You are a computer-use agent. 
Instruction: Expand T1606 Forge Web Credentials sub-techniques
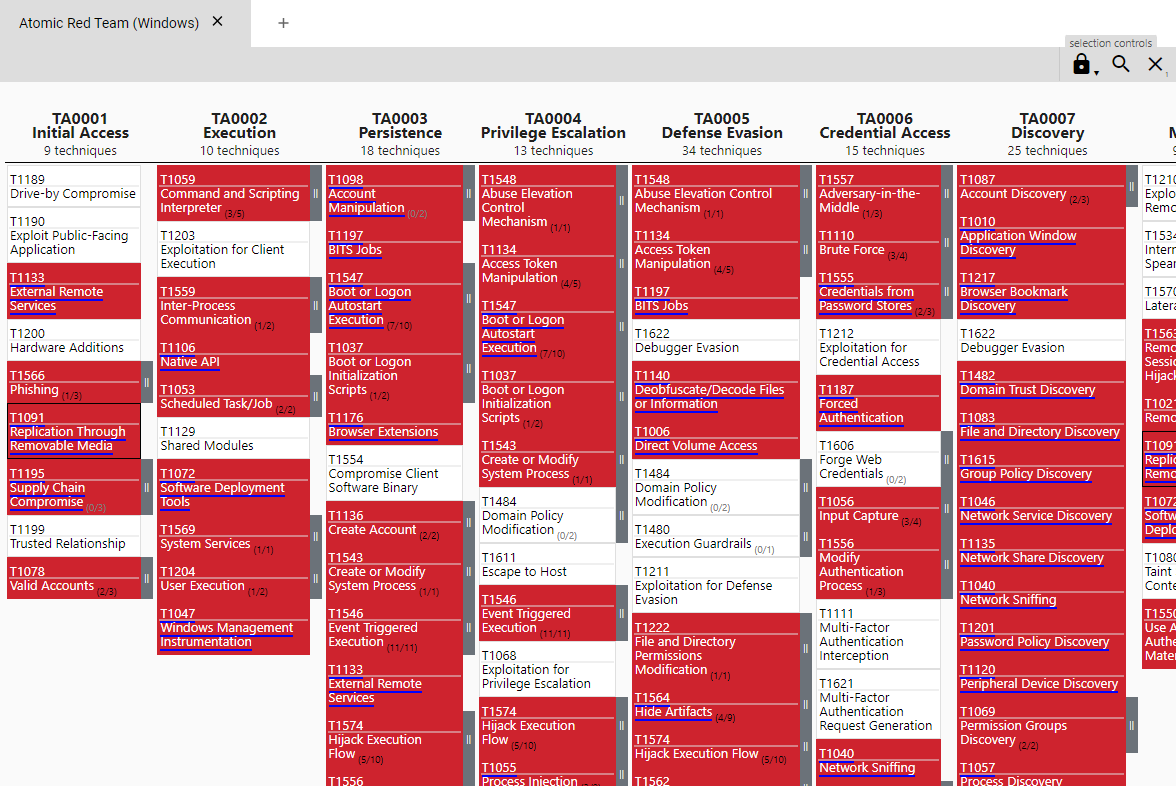[946, 459]
